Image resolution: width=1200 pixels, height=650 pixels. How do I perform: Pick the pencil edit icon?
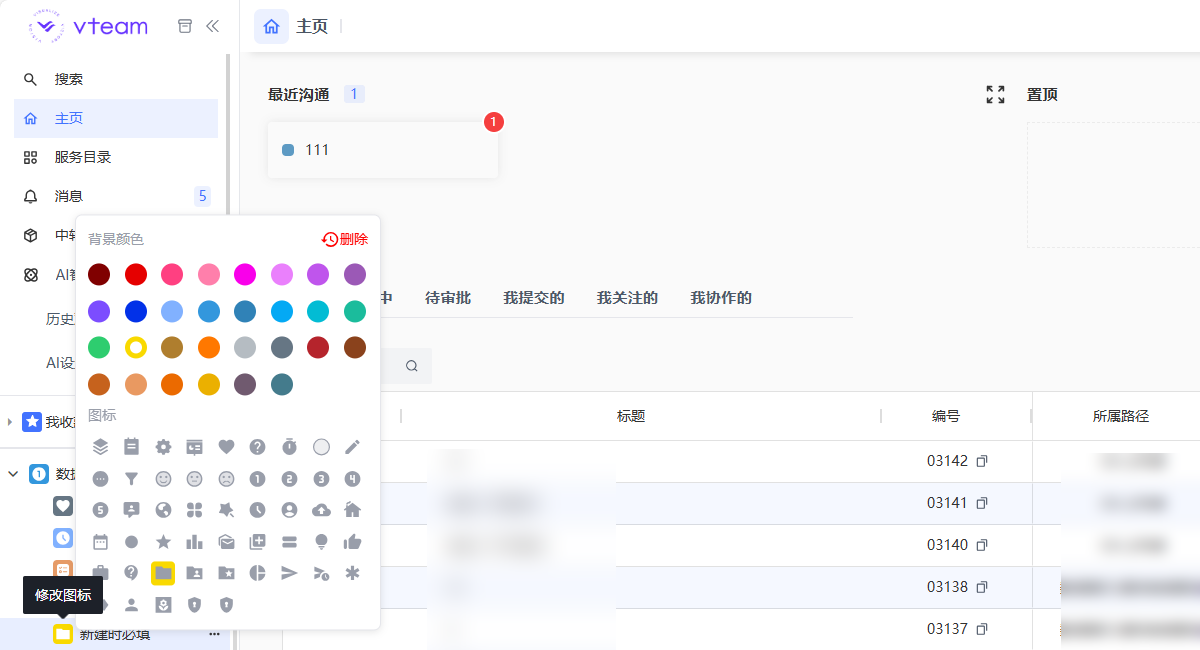(x=352, y=447)
